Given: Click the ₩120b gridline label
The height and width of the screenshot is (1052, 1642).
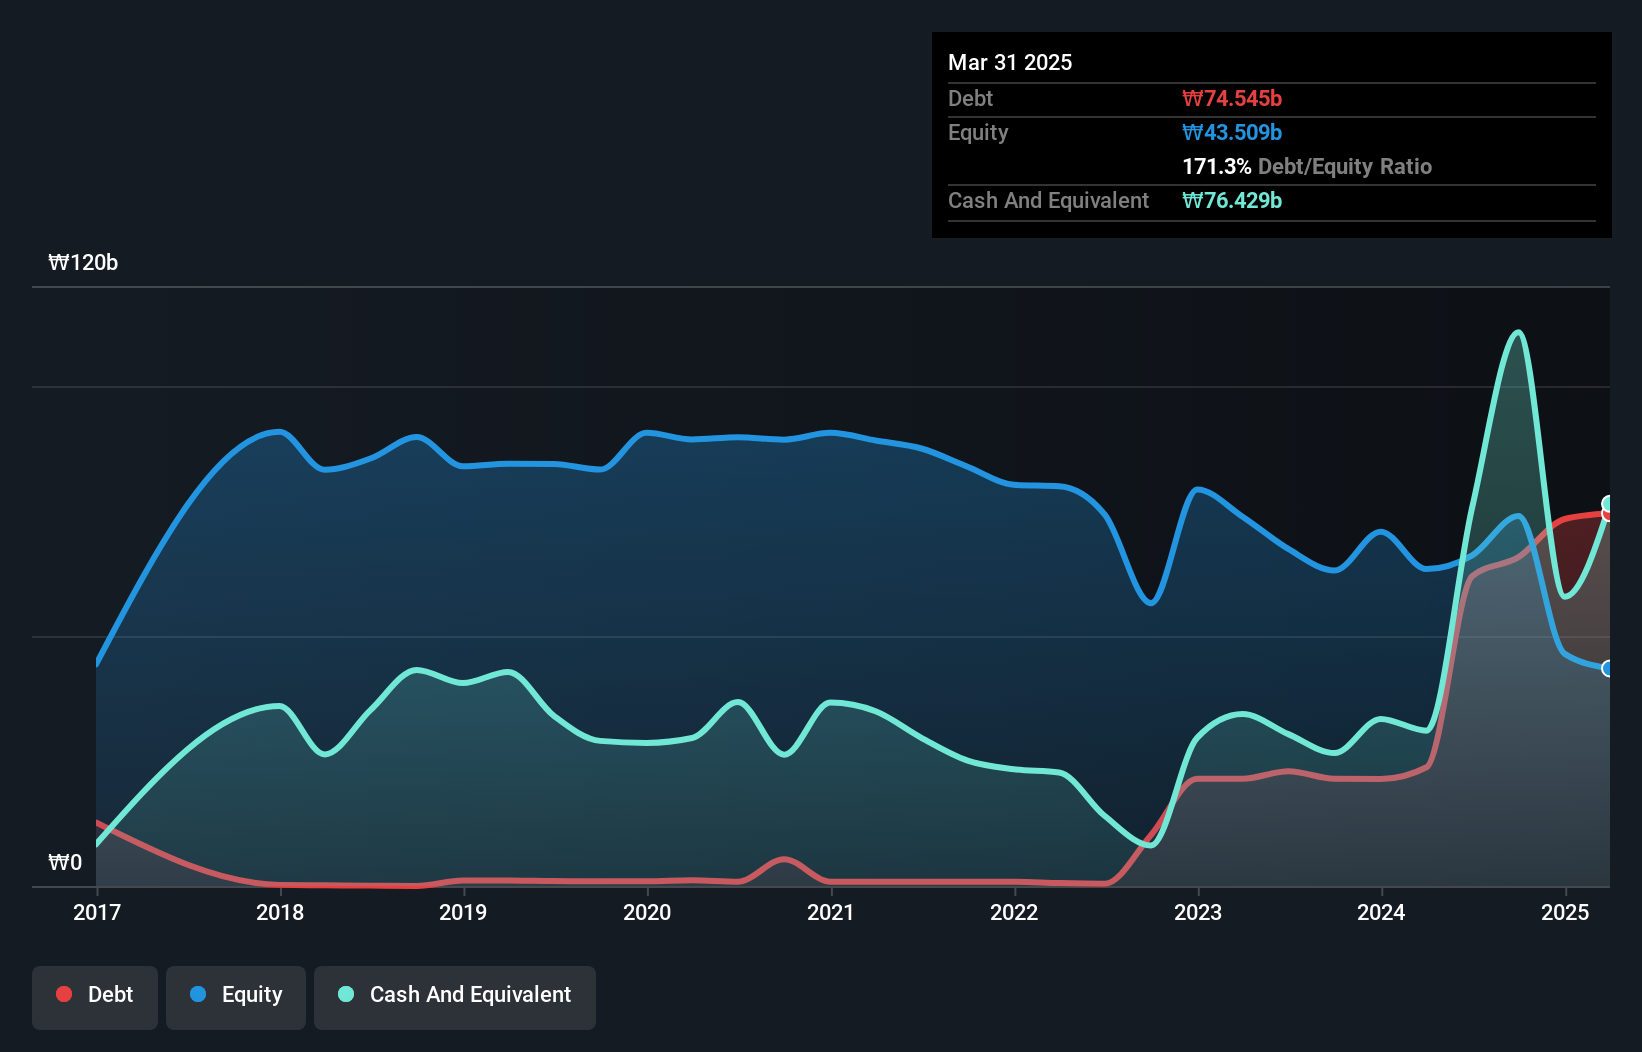Looking at the screenshot, I should coord(84,263).
